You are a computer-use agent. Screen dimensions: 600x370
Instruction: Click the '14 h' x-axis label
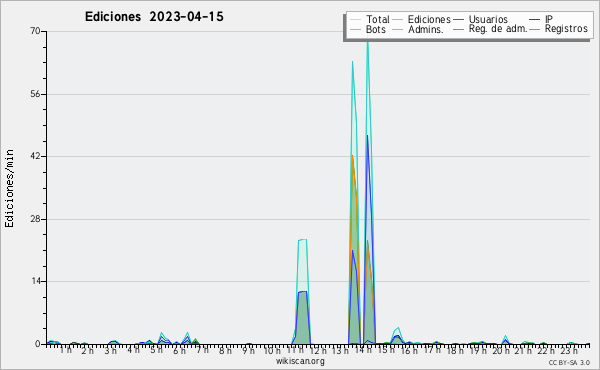pyautogui.click(x=364, y=350)
